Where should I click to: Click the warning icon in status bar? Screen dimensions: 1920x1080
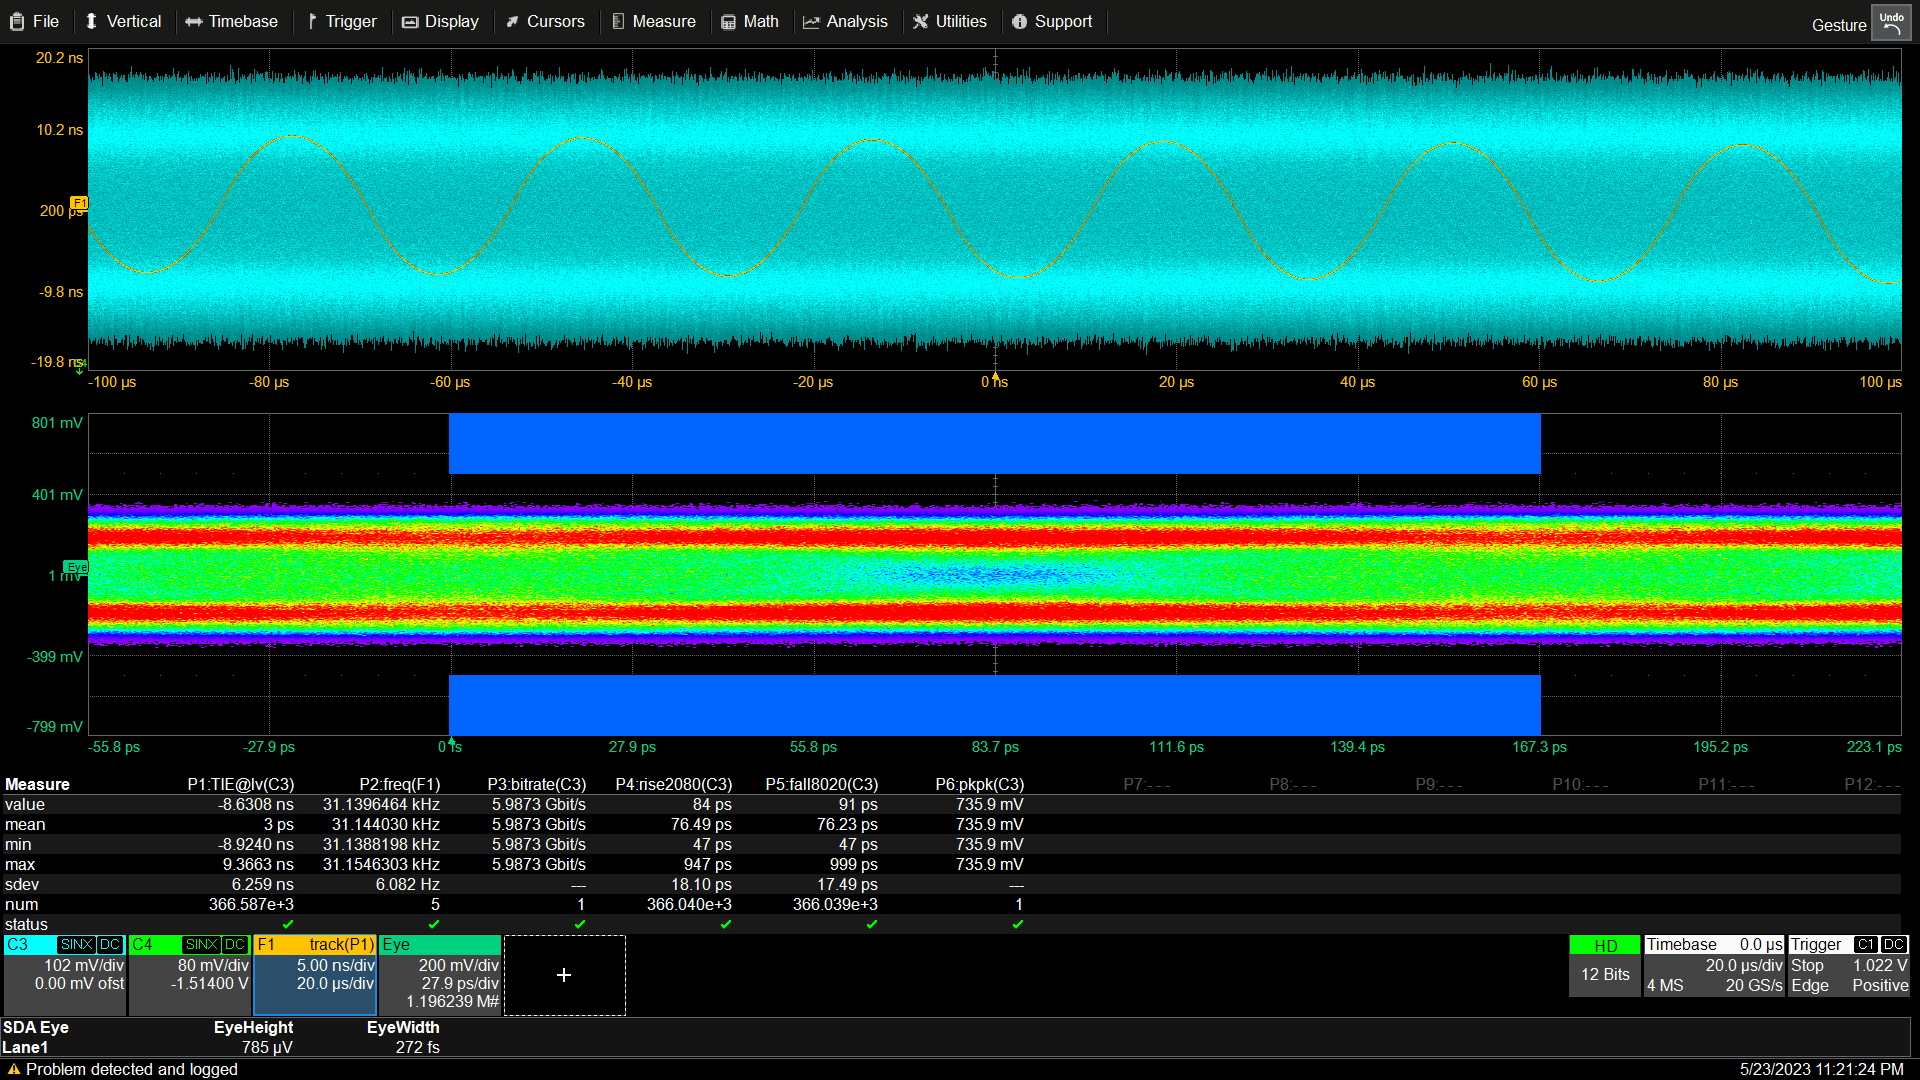13,1069
